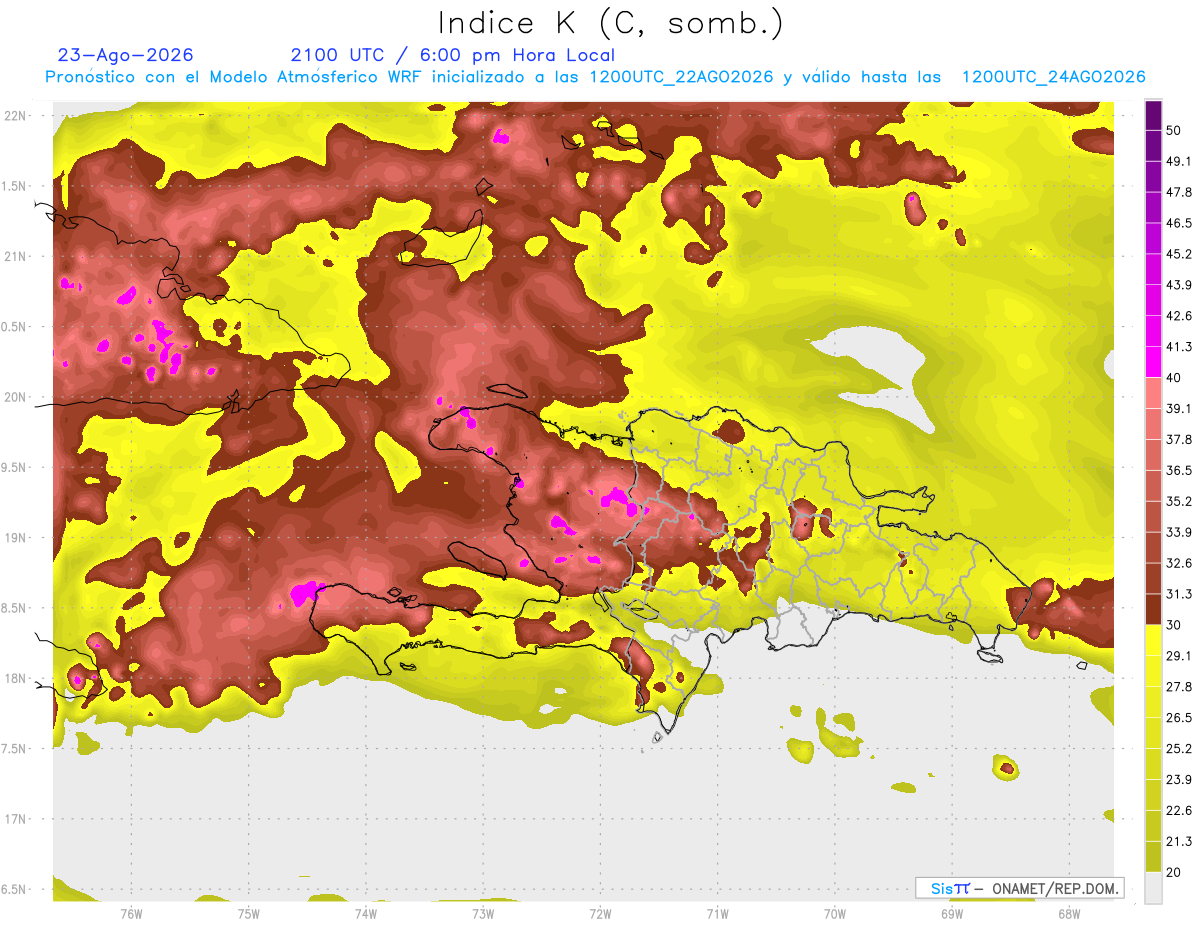The image size is (1200, 927).
Task: Click the colorbar label "40"
Action: 1174,378
